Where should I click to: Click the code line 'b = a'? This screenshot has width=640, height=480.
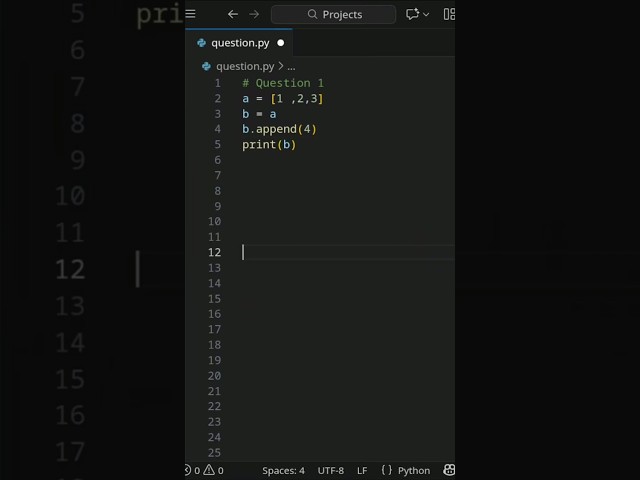(259, 114)
